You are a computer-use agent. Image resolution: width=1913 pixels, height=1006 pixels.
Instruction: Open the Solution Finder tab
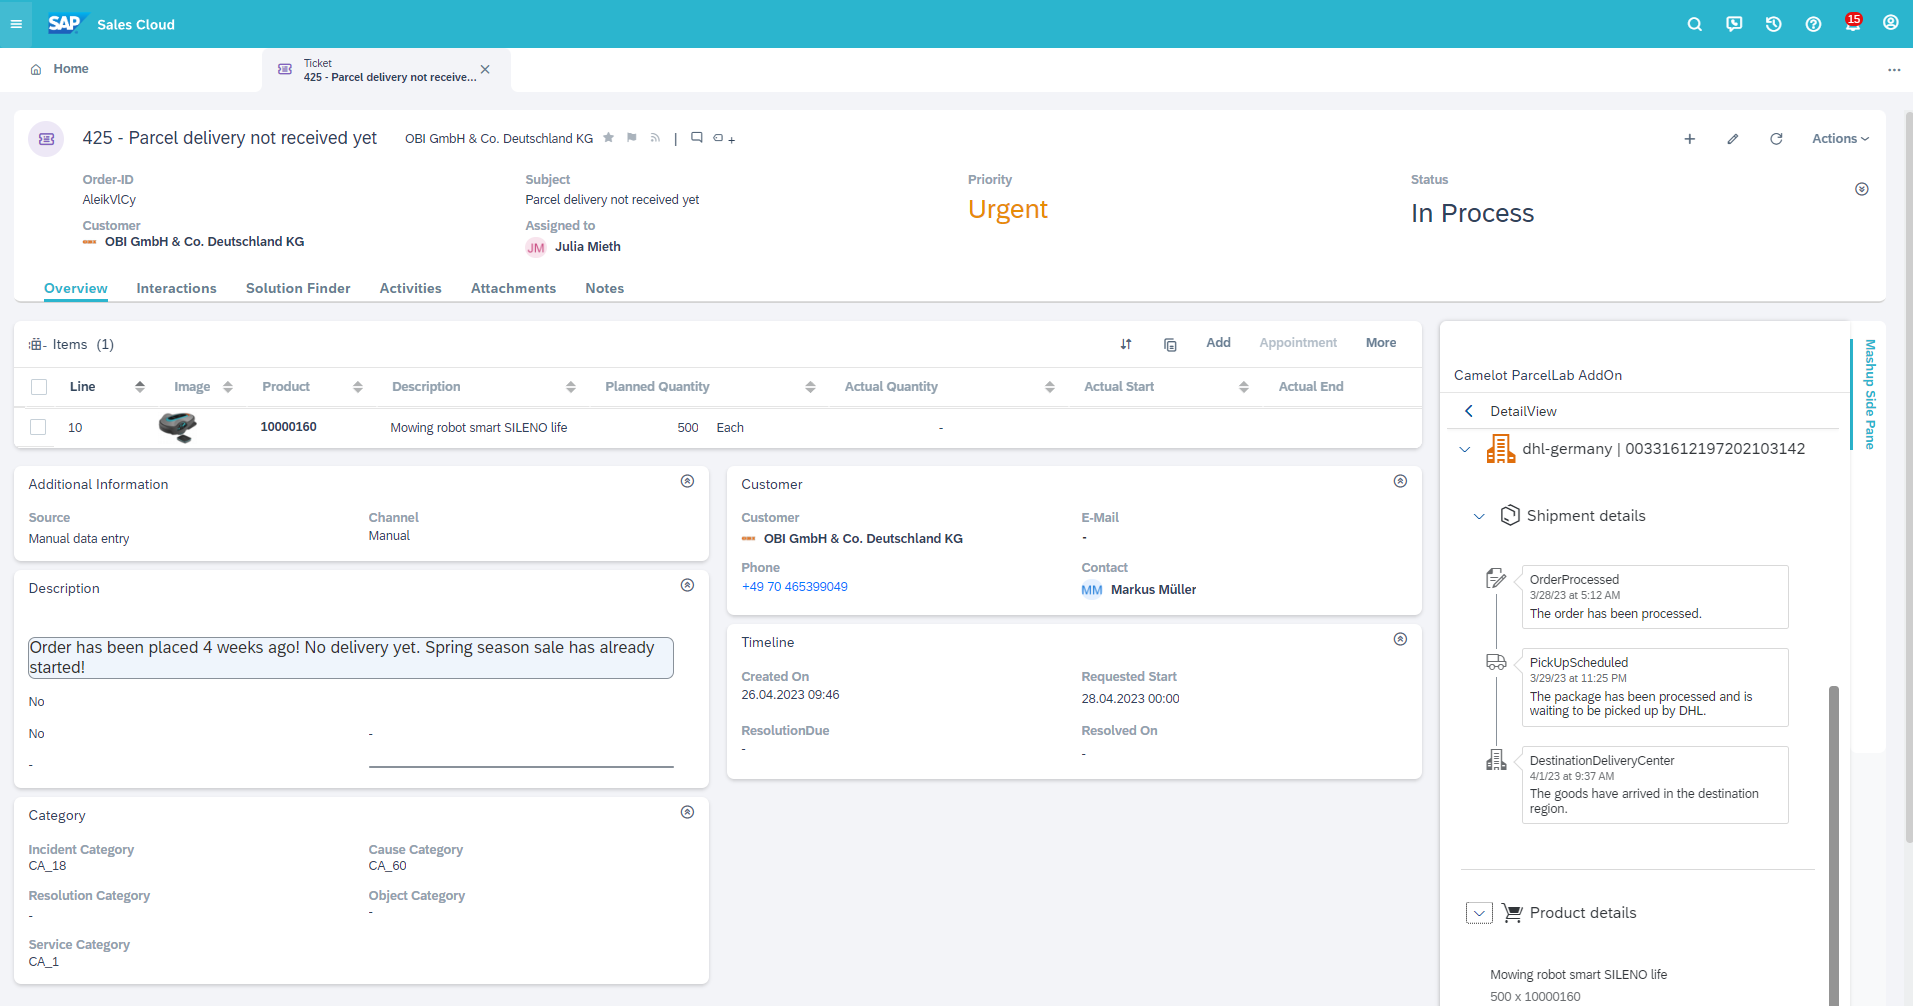click(x=298, y=288)
